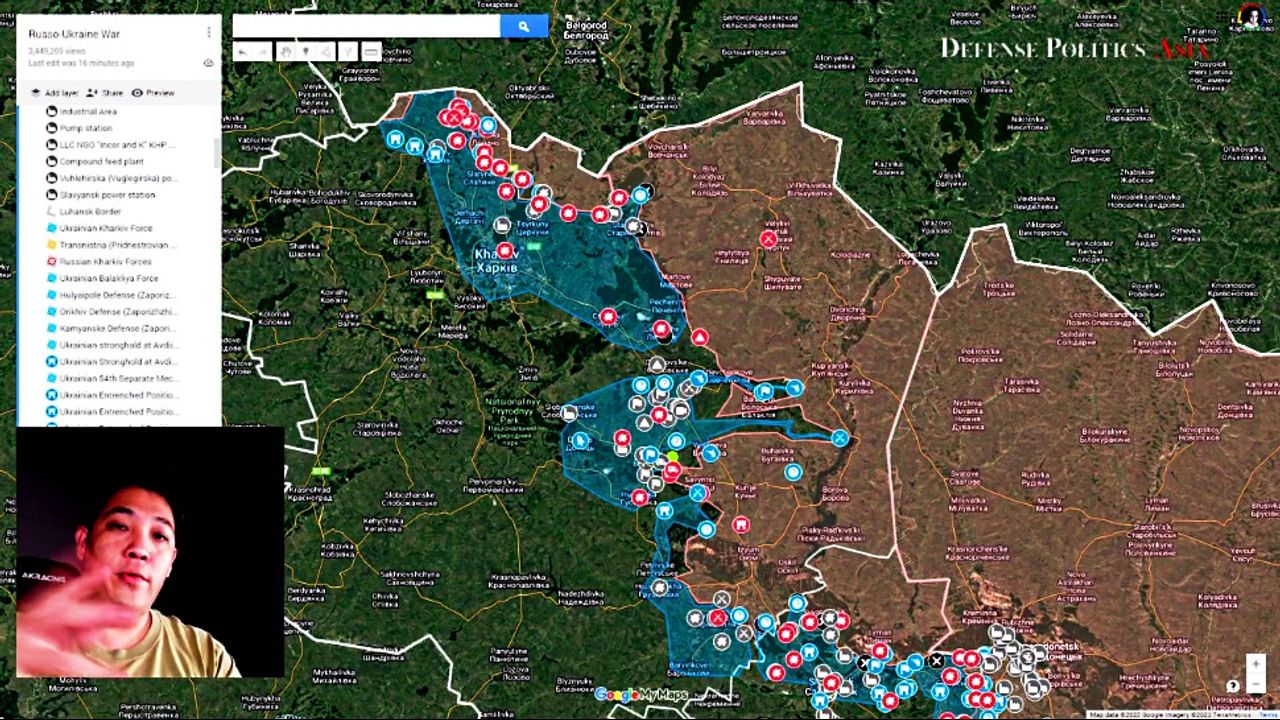Screen dimensions: 1280x720
Task: Select Luhansk Border list item
Action: coord(90,212)
